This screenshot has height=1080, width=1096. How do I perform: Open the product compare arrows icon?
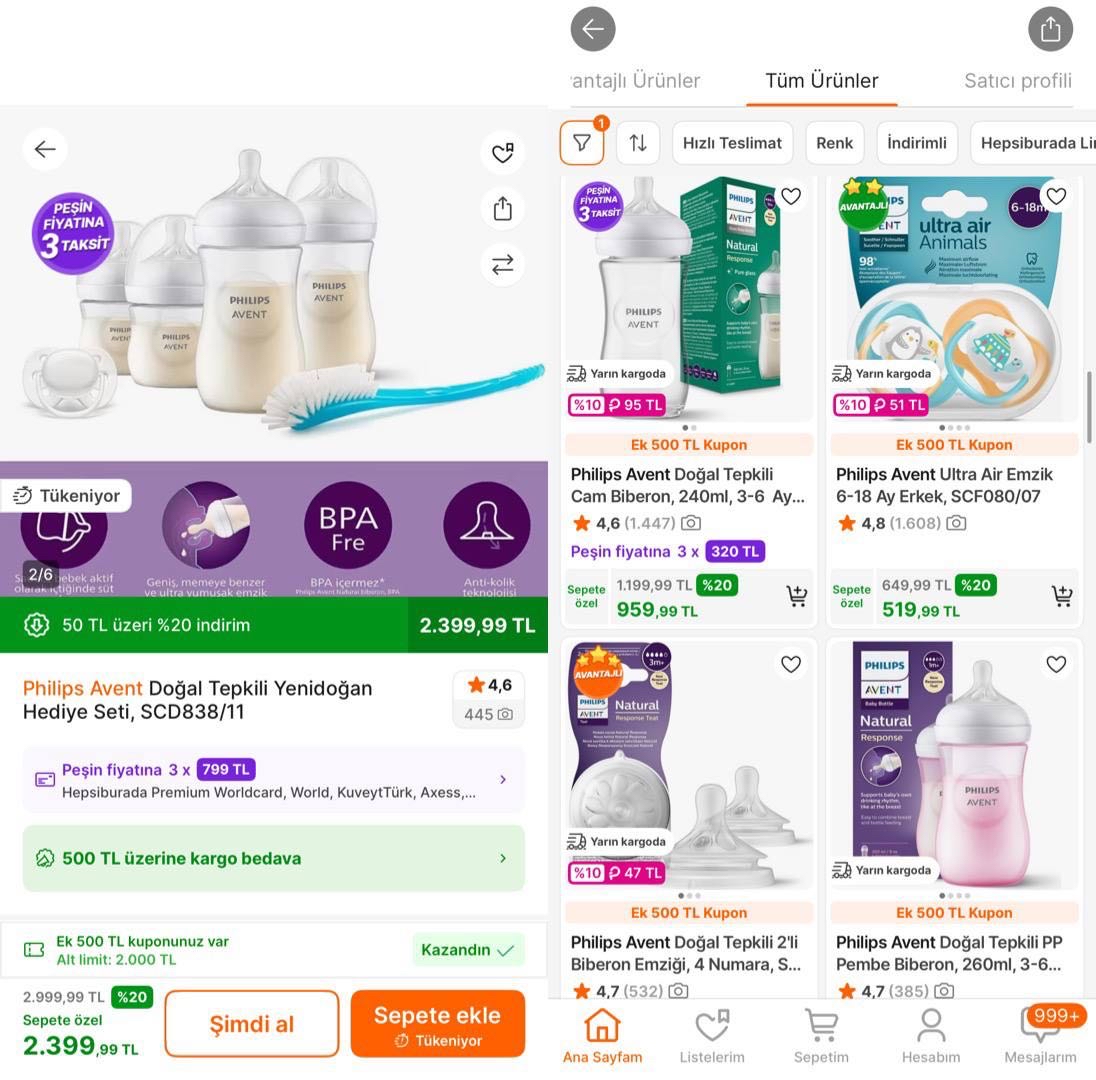[x=503, y=264]
